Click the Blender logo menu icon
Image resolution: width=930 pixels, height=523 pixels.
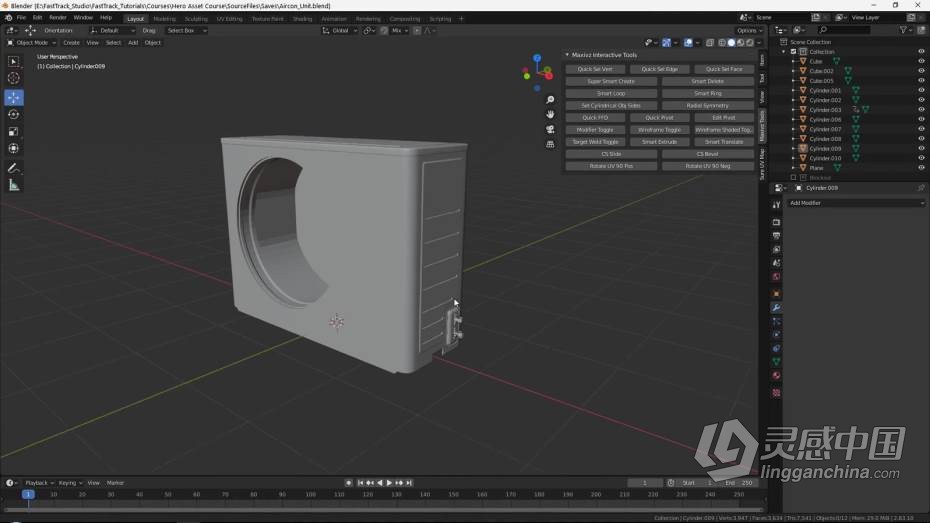(x=8, y=18)
